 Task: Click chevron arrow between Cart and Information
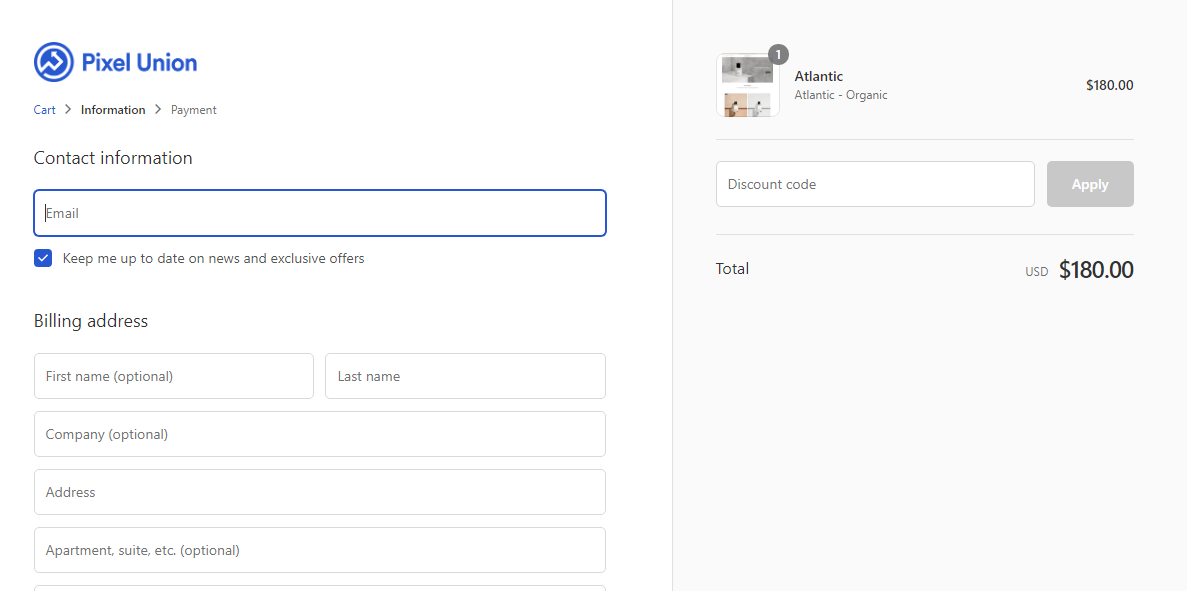(x=68, y=110)
